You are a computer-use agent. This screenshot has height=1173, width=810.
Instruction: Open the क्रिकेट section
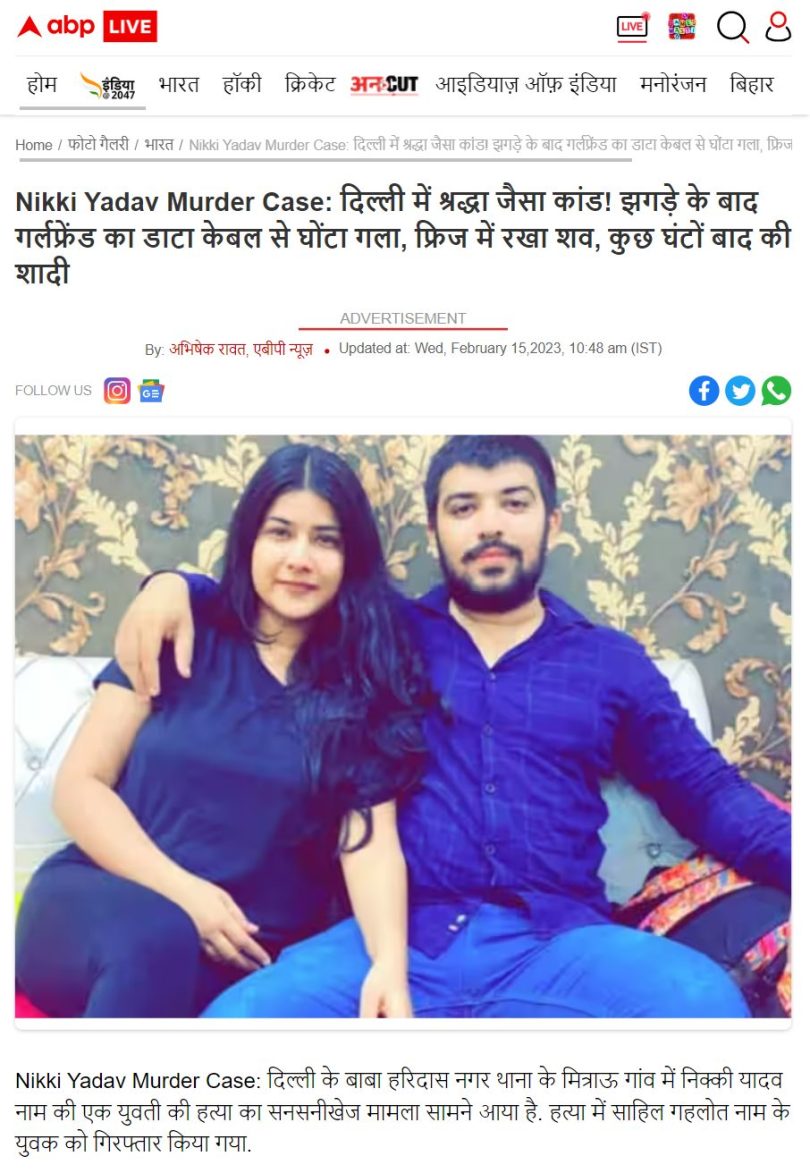pos(310,84)
